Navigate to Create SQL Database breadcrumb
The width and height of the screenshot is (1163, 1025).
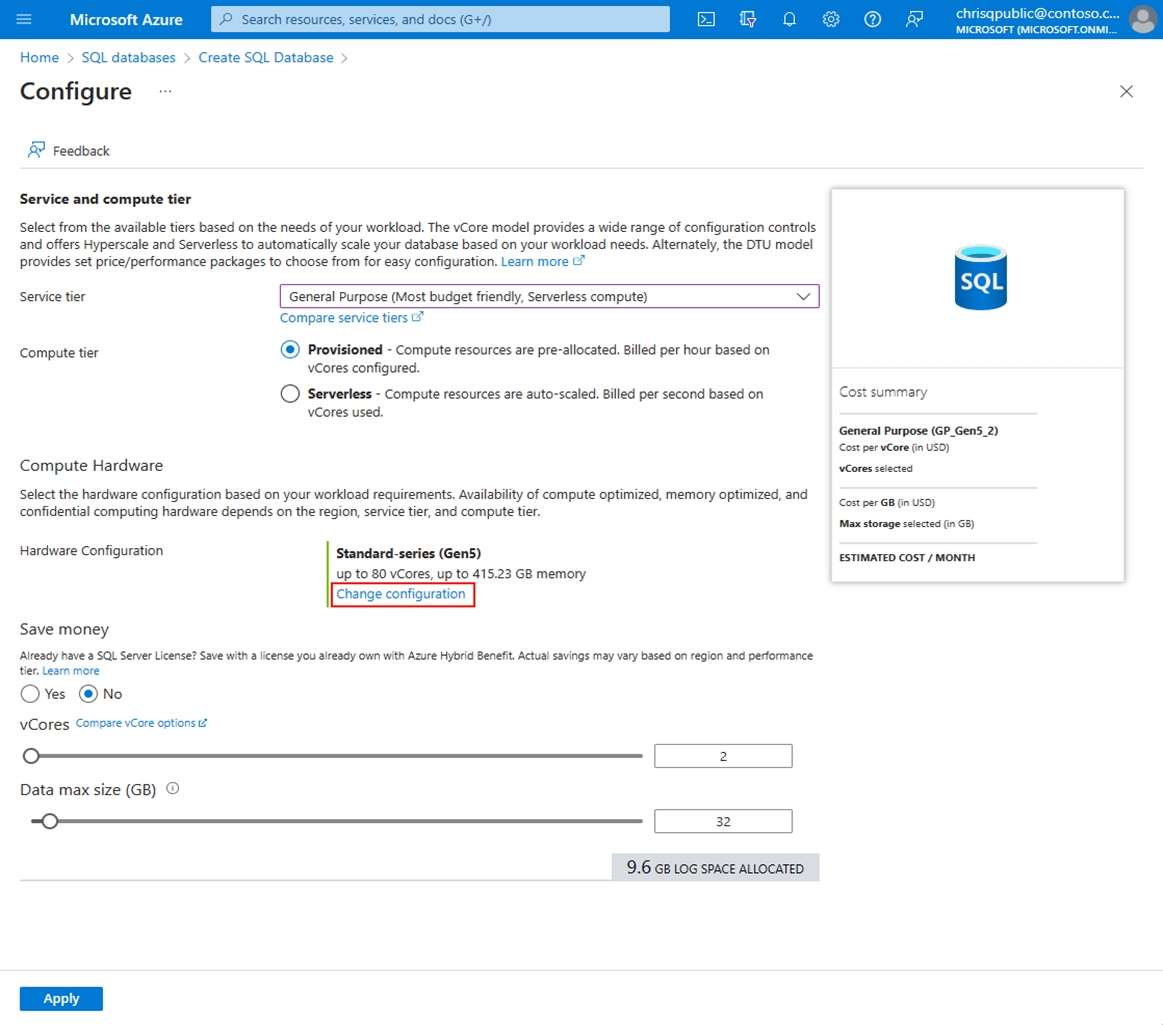(266, 58)
